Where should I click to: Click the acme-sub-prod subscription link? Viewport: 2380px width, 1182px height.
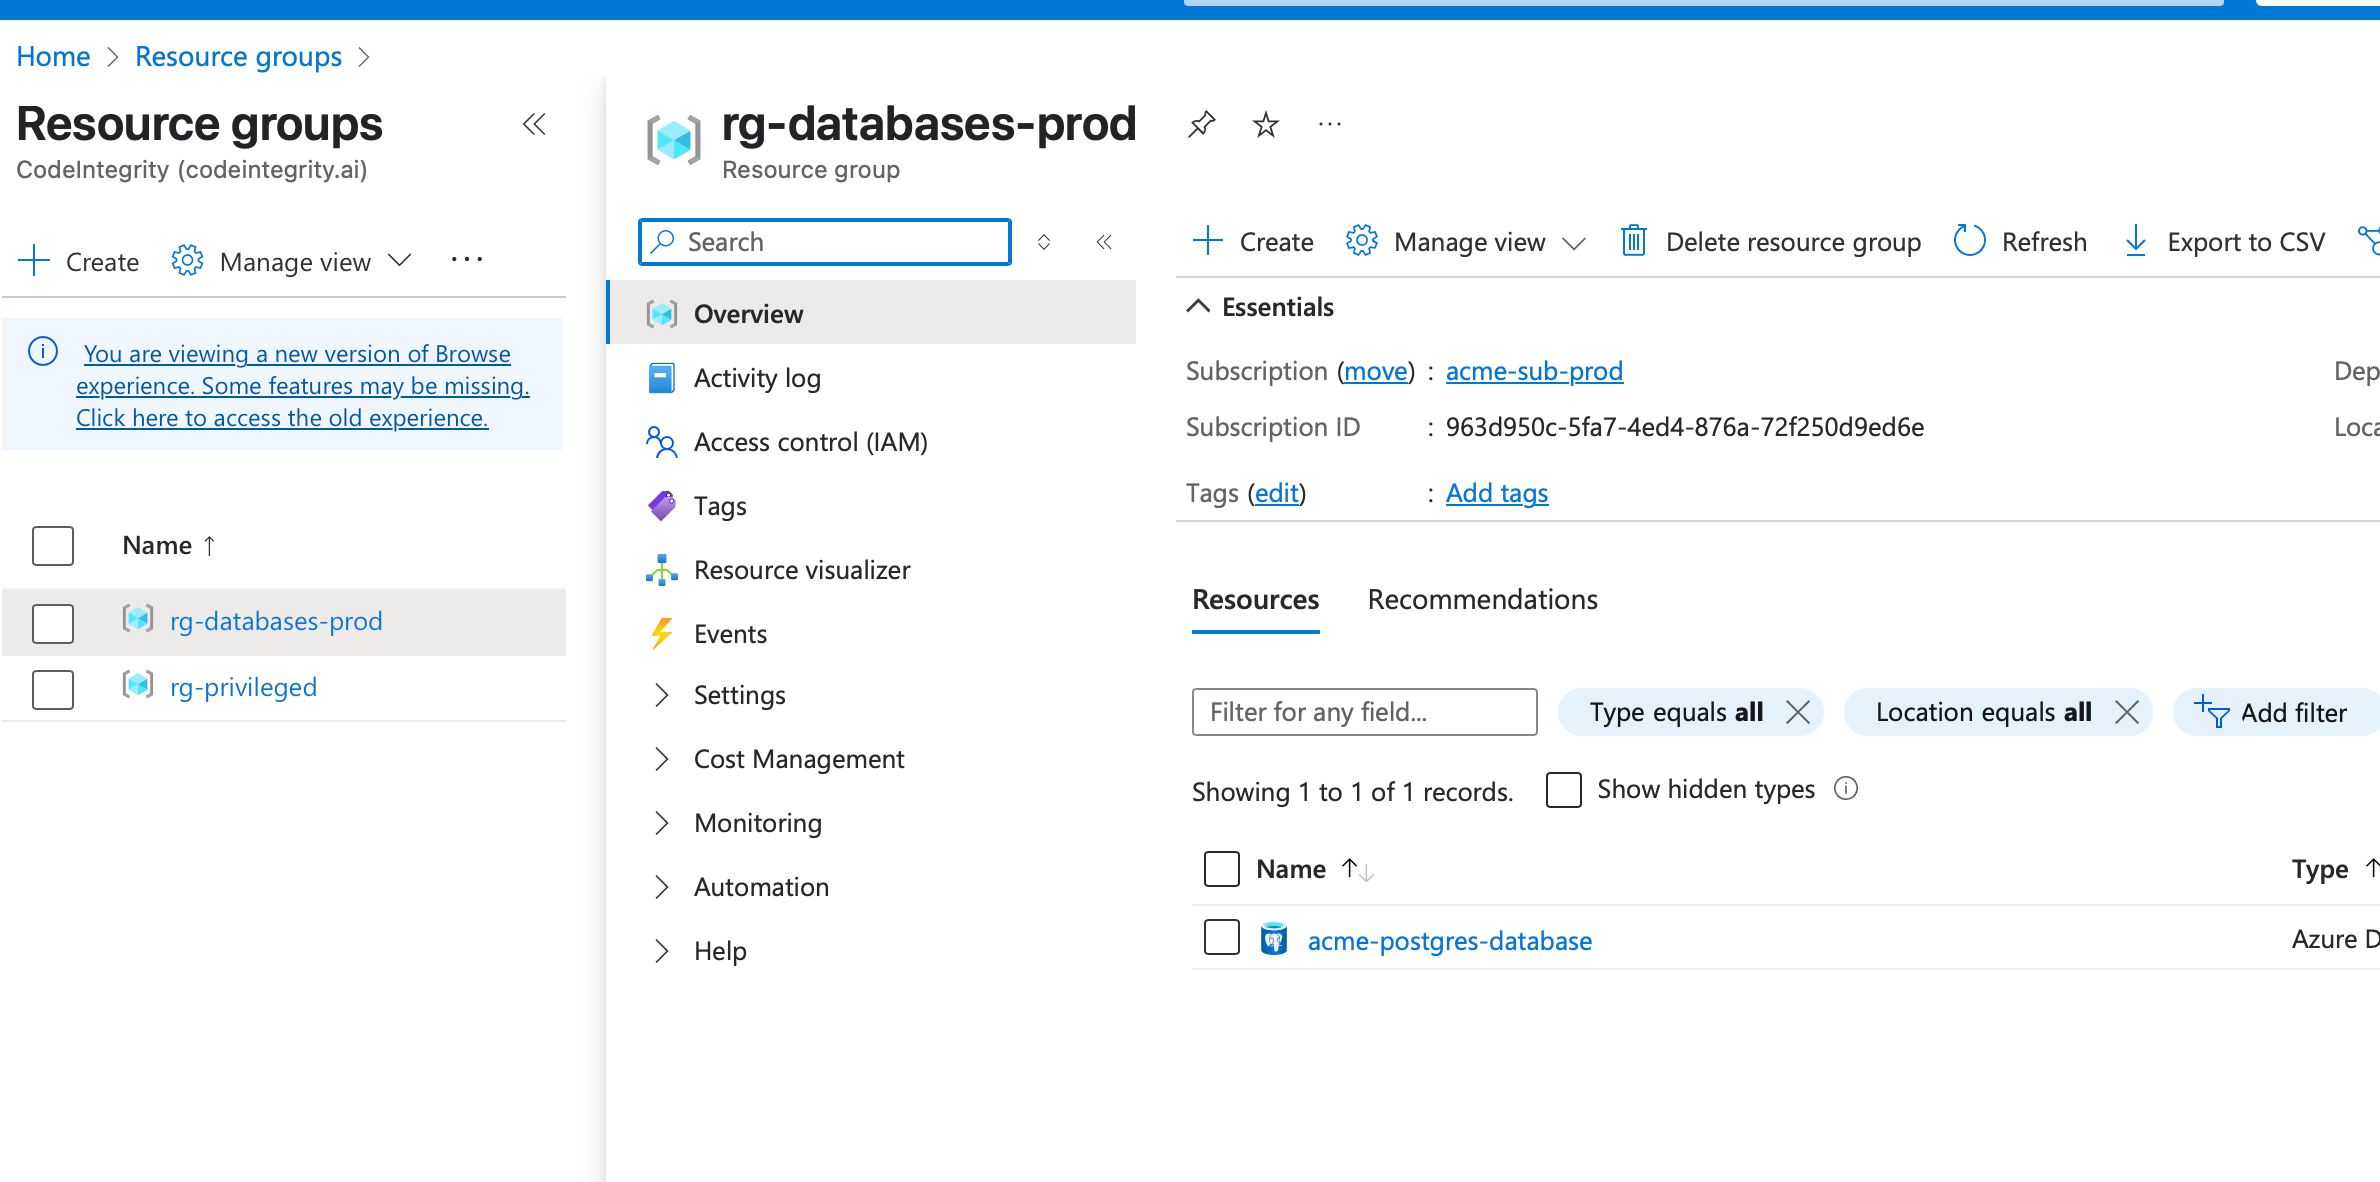pyautogui.click(x=1533, y=371)
